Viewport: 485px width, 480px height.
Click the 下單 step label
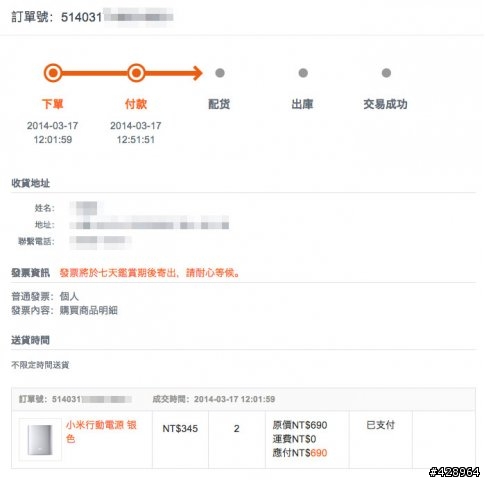[x=53, y=104]
